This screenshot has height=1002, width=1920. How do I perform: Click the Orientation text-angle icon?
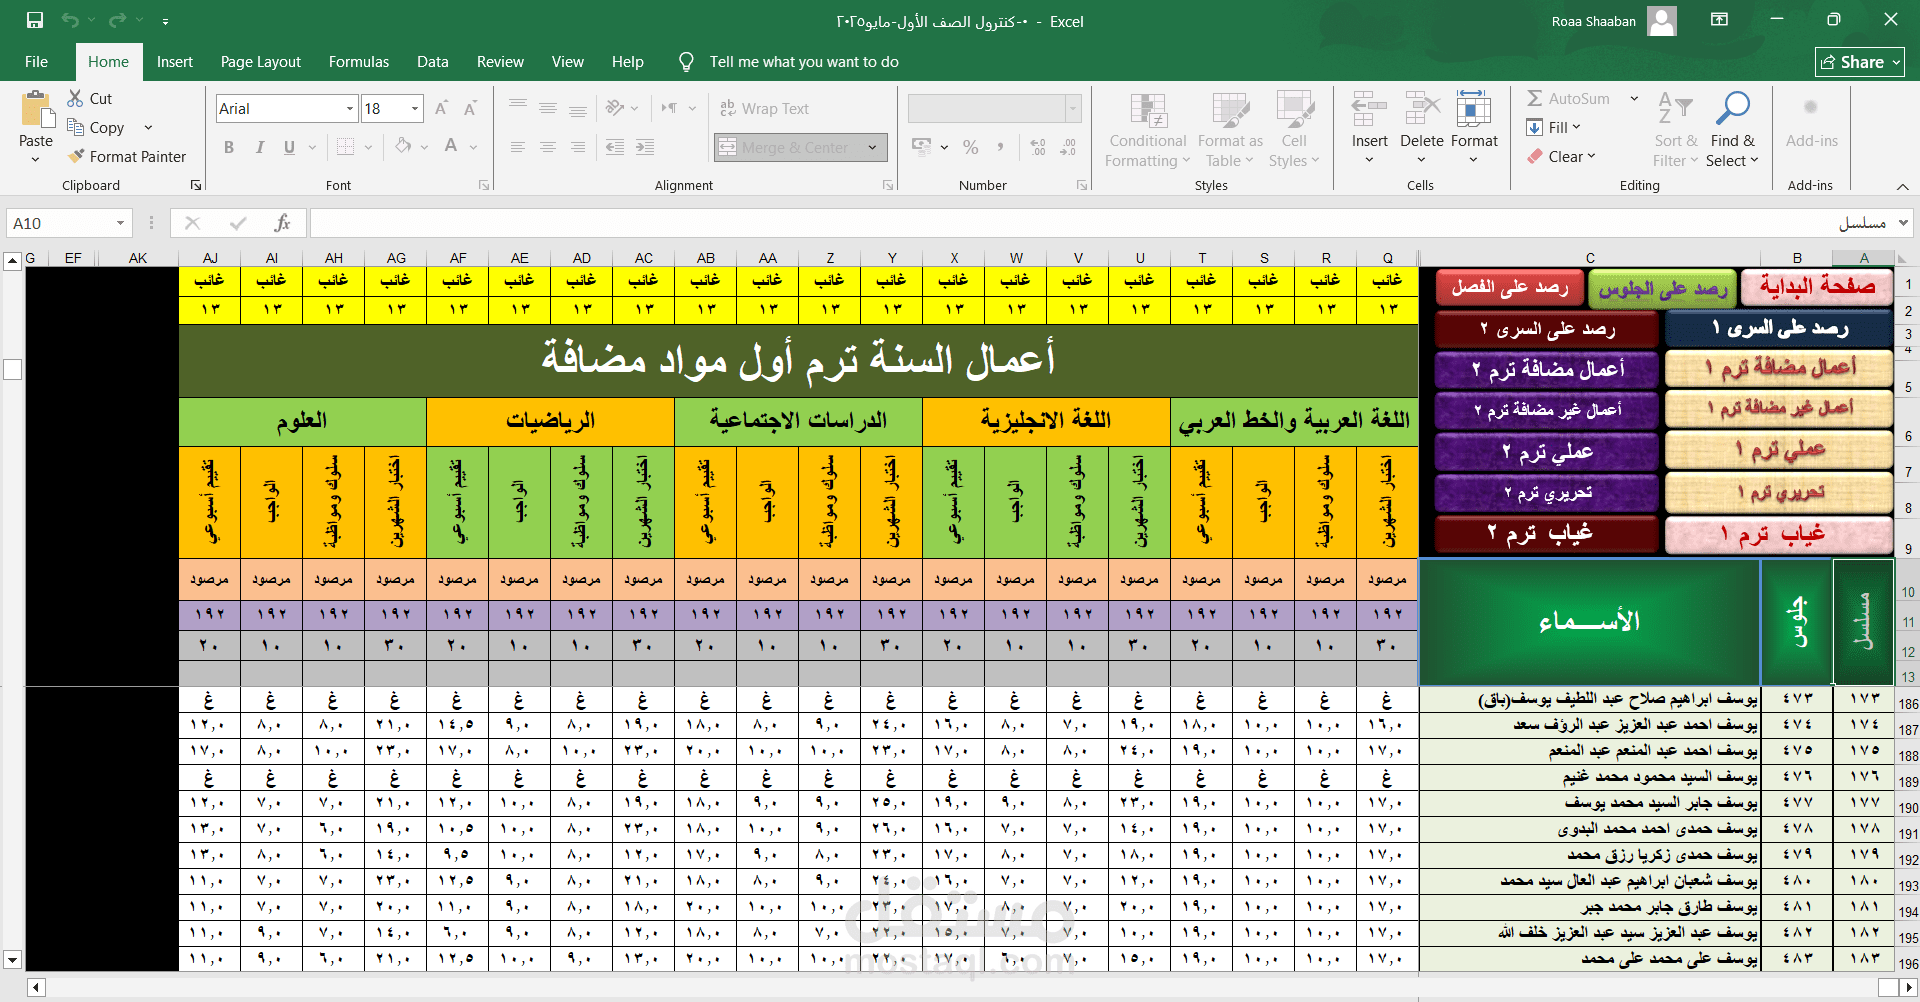[x=614, y=108]
